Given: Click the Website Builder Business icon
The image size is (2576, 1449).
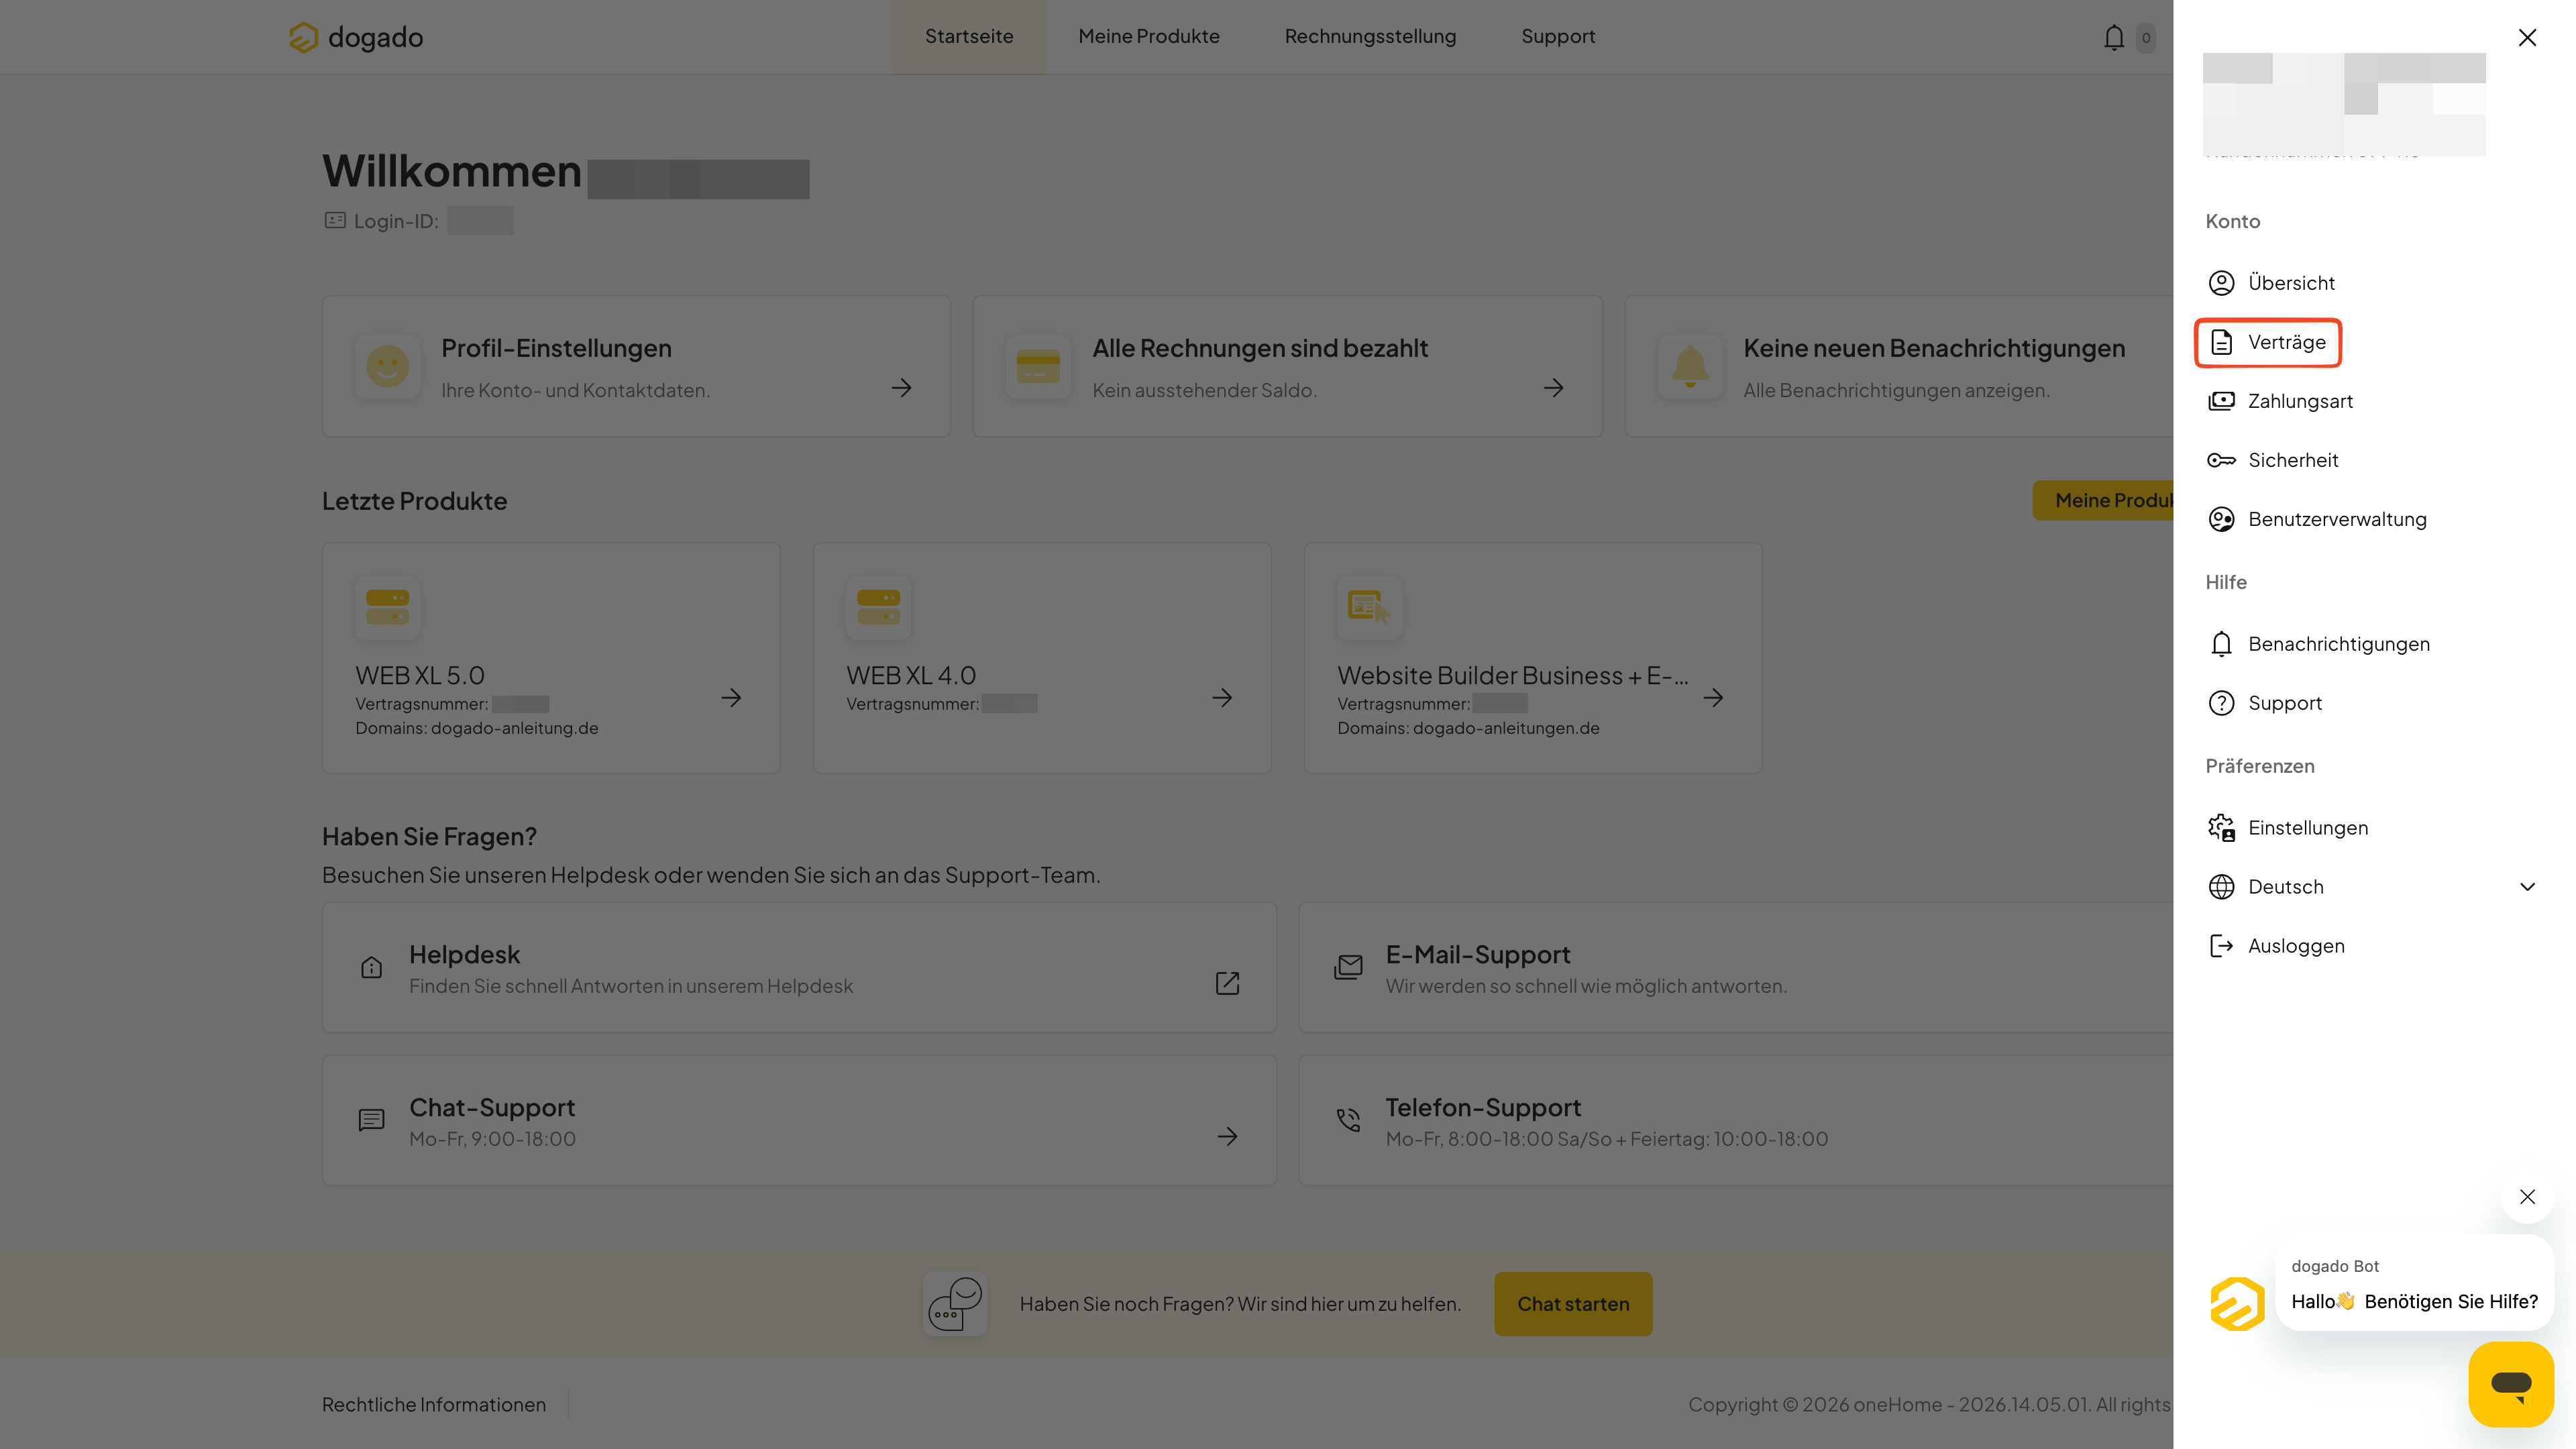Looking at the screenshot, I should (1369, 607).
